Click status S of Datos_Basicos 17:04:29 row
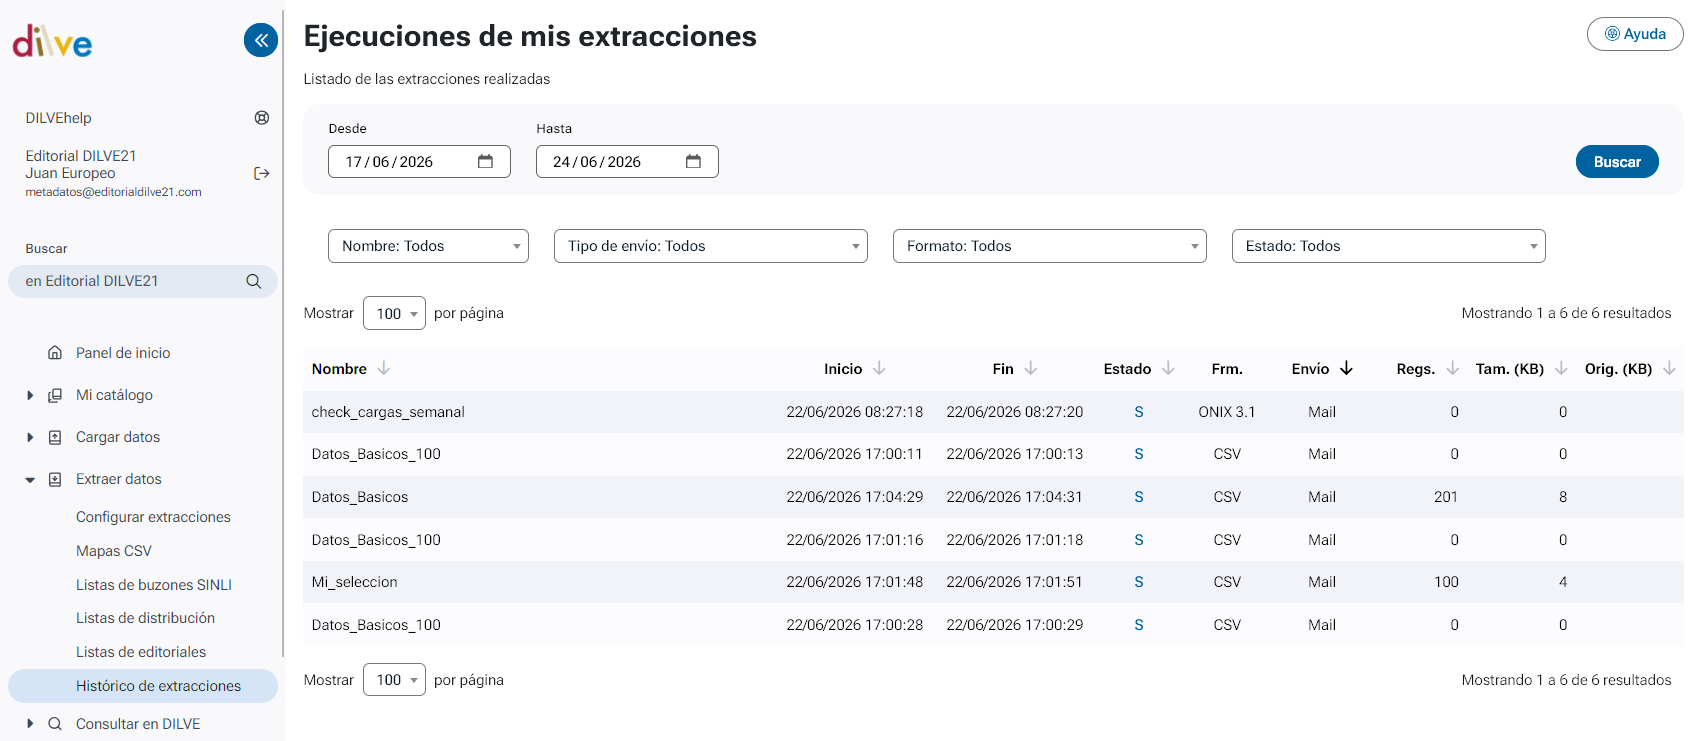Screen dimensions: 1696x741 [x=1139, y=497]
